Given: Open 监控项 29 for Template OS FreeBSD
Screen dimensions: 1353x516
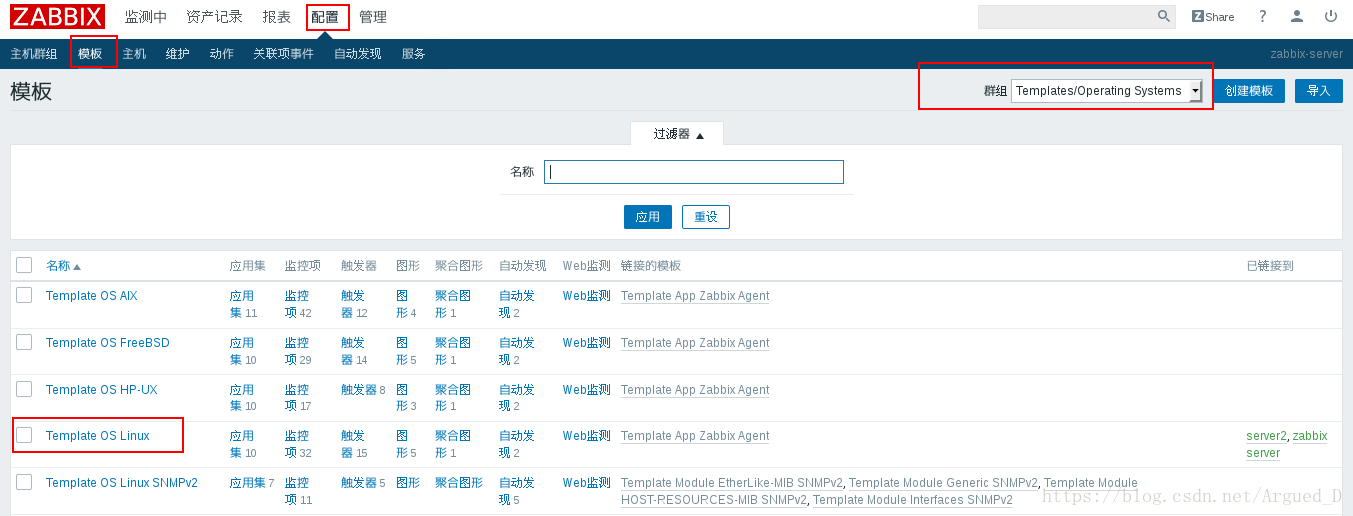Looking at the screenshot, I should (x=298, y=351).
